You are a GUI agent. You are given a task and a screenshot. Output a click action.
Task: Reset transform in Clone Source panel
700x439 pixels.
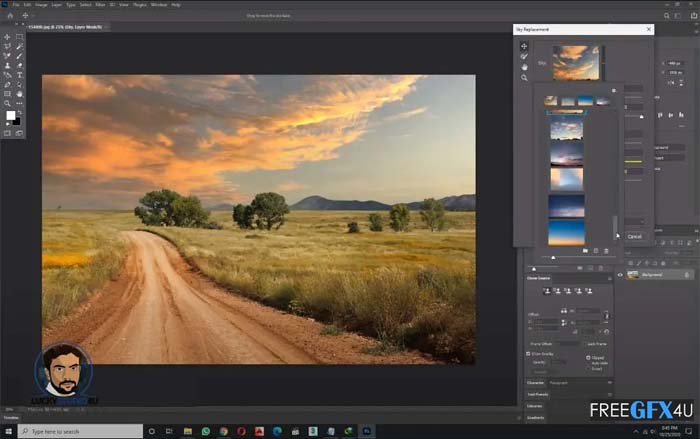point(606,332)
